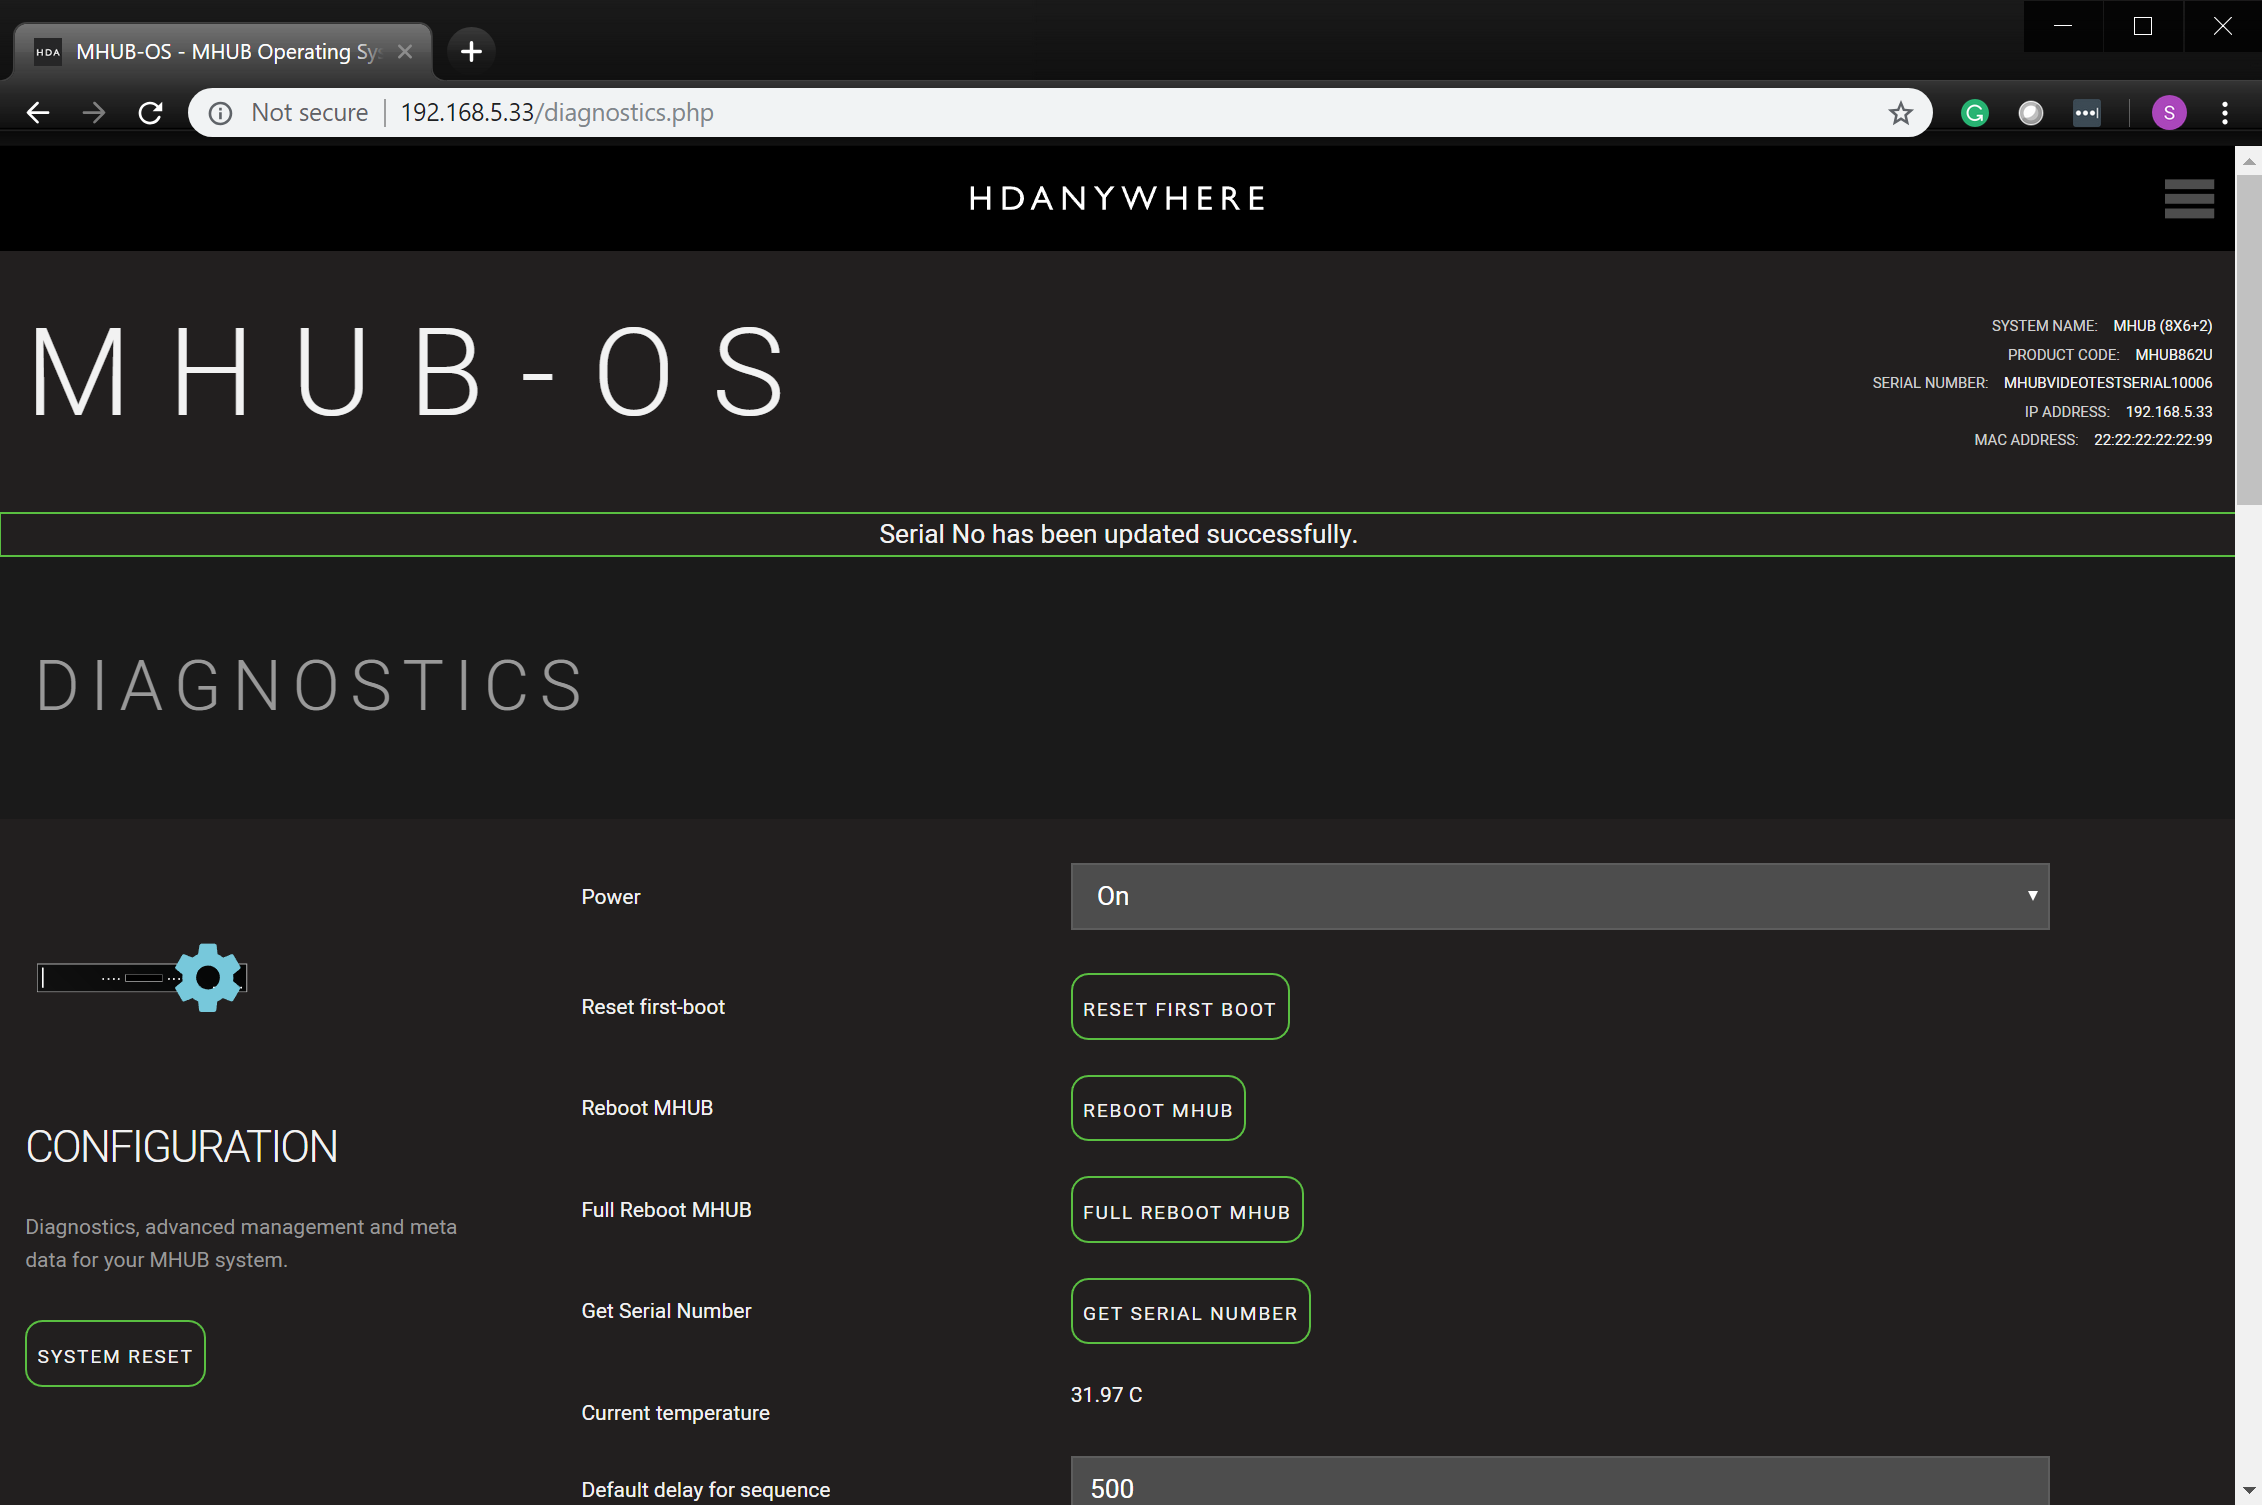Click the address bar URL
2262x1505 pixels.
tap(557, 113)
